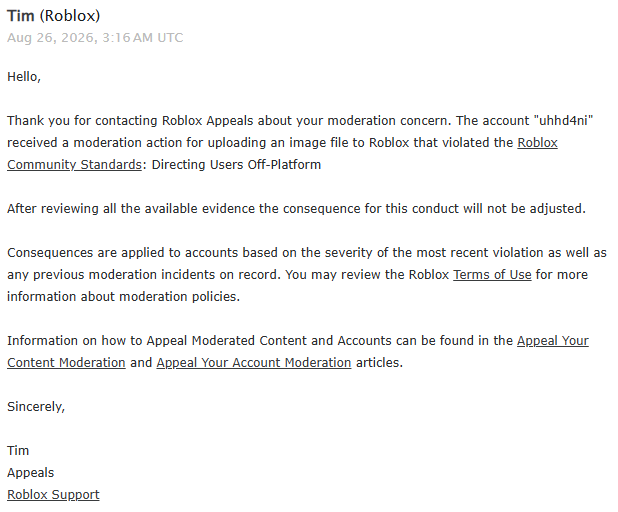Image resolution: width=618 pixels, height=512 pixels.
Task: Open the Terms of Use link
Action: pos(492,274)
